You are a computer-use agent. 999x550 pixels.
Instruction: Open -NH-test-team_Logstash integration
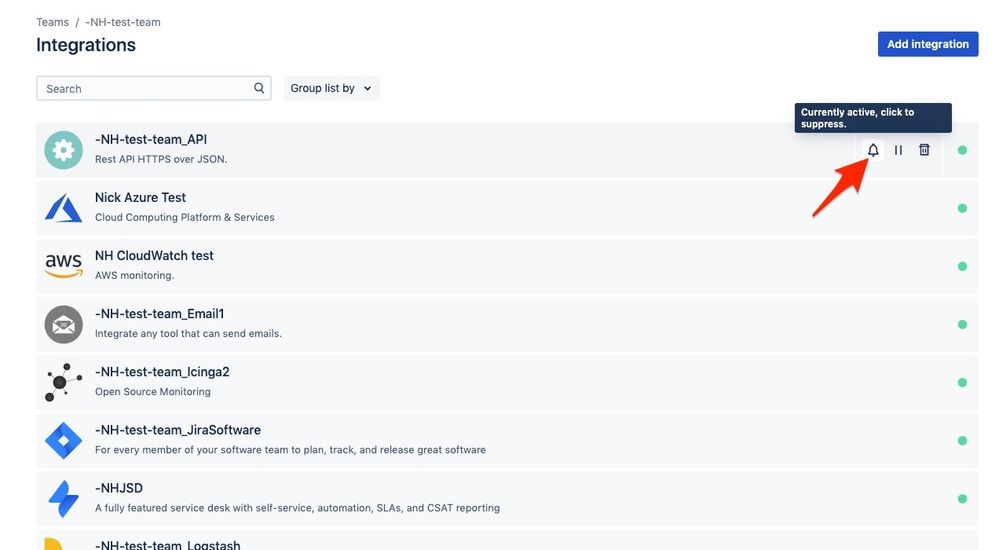(x=168, y=545)
